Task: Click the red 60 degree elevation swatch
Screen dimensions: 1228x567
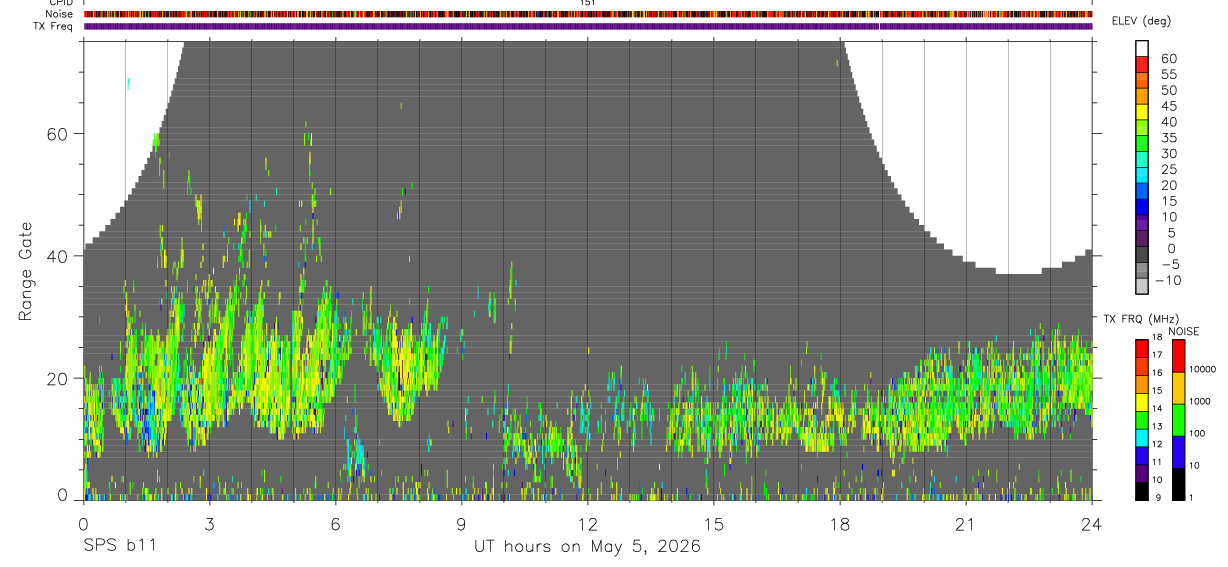Action: coord(1142,63)
